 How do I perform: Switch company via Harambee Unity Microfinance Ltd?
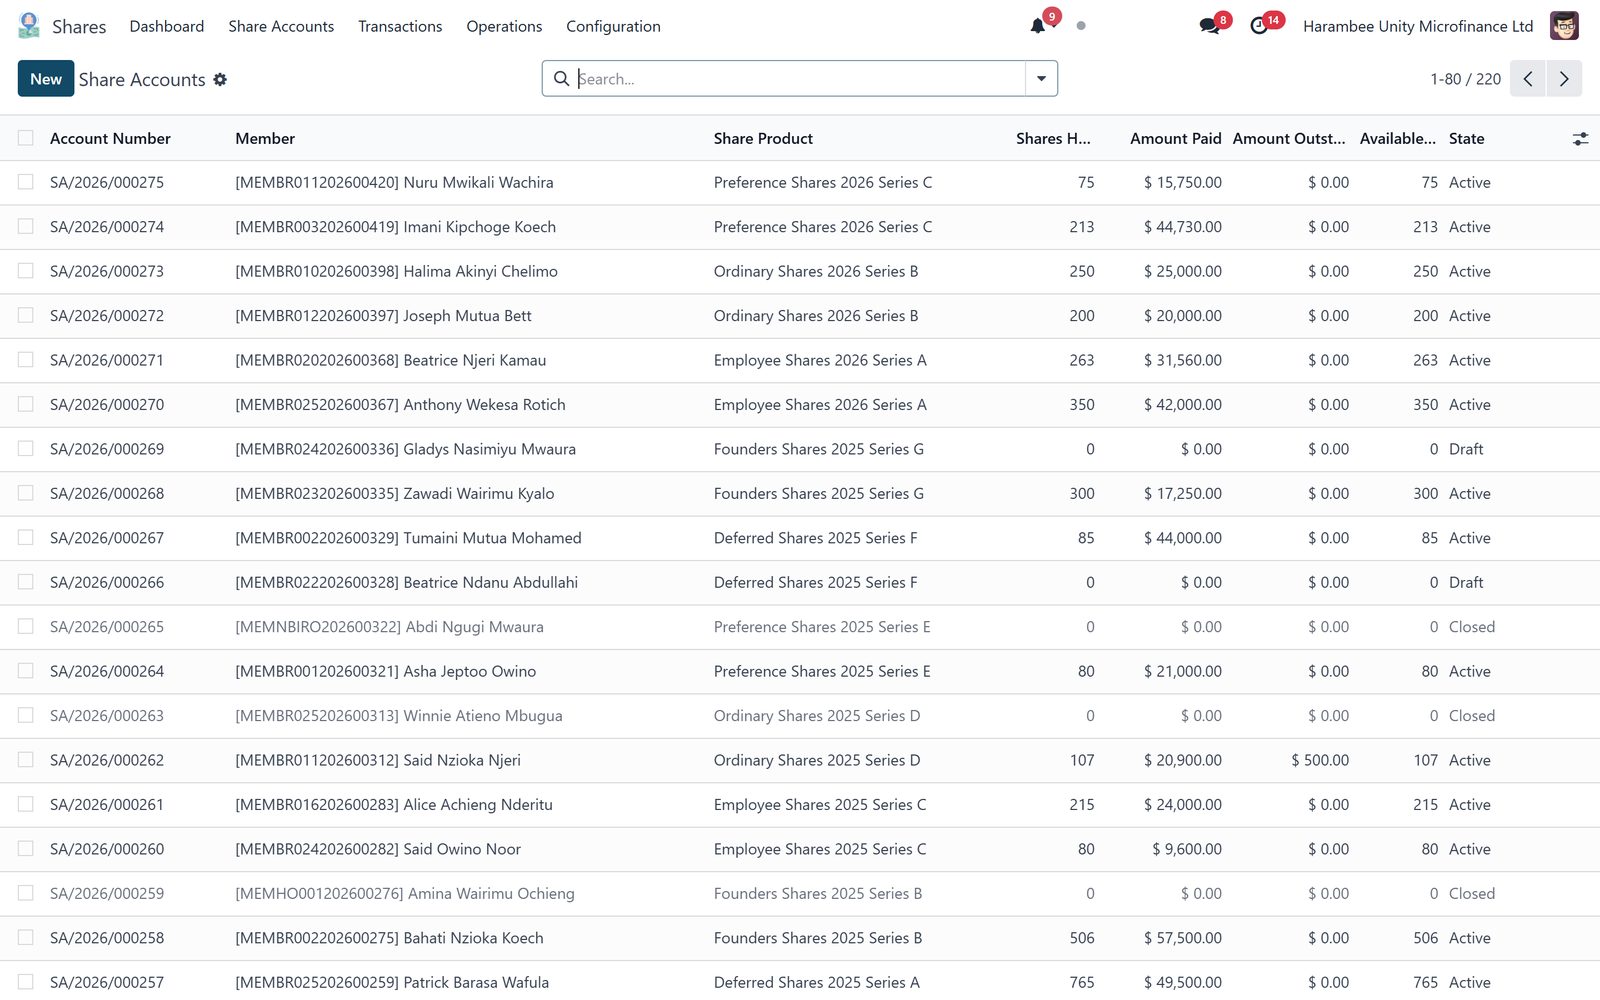[x=1418, y=26]
